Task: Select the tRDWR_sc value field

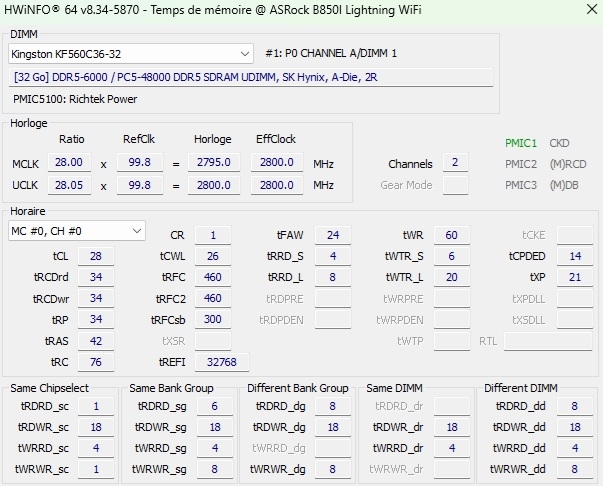Action: (96, 427)
